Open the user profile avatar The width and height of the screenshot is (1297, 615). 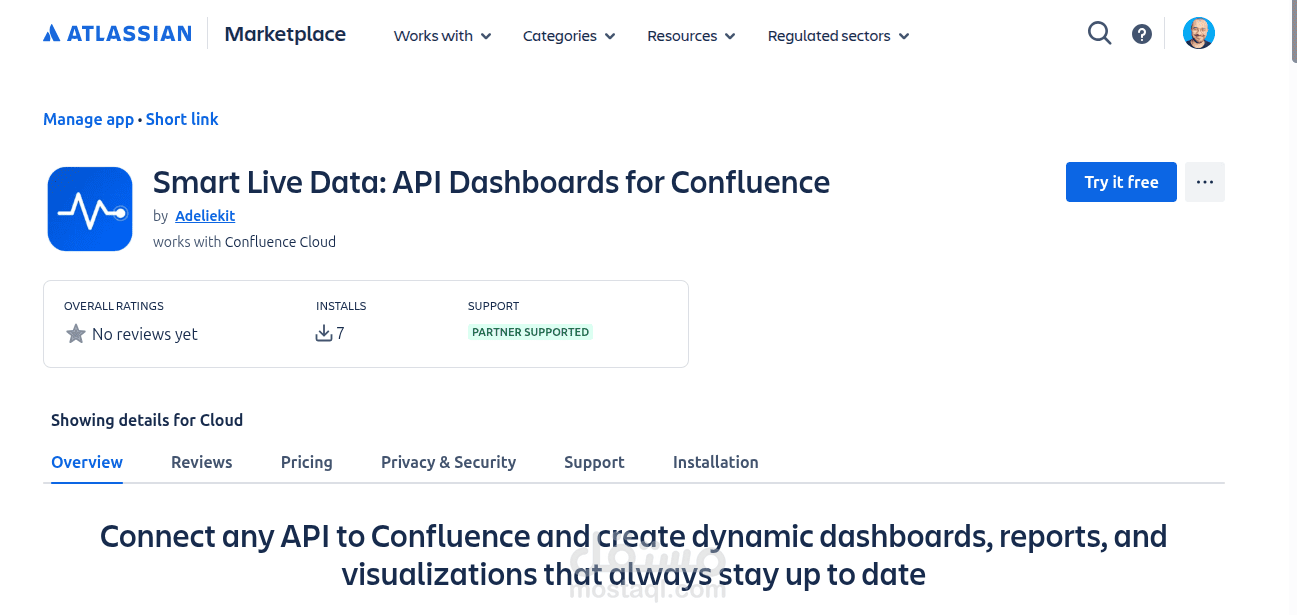(x=1198, y=33)
